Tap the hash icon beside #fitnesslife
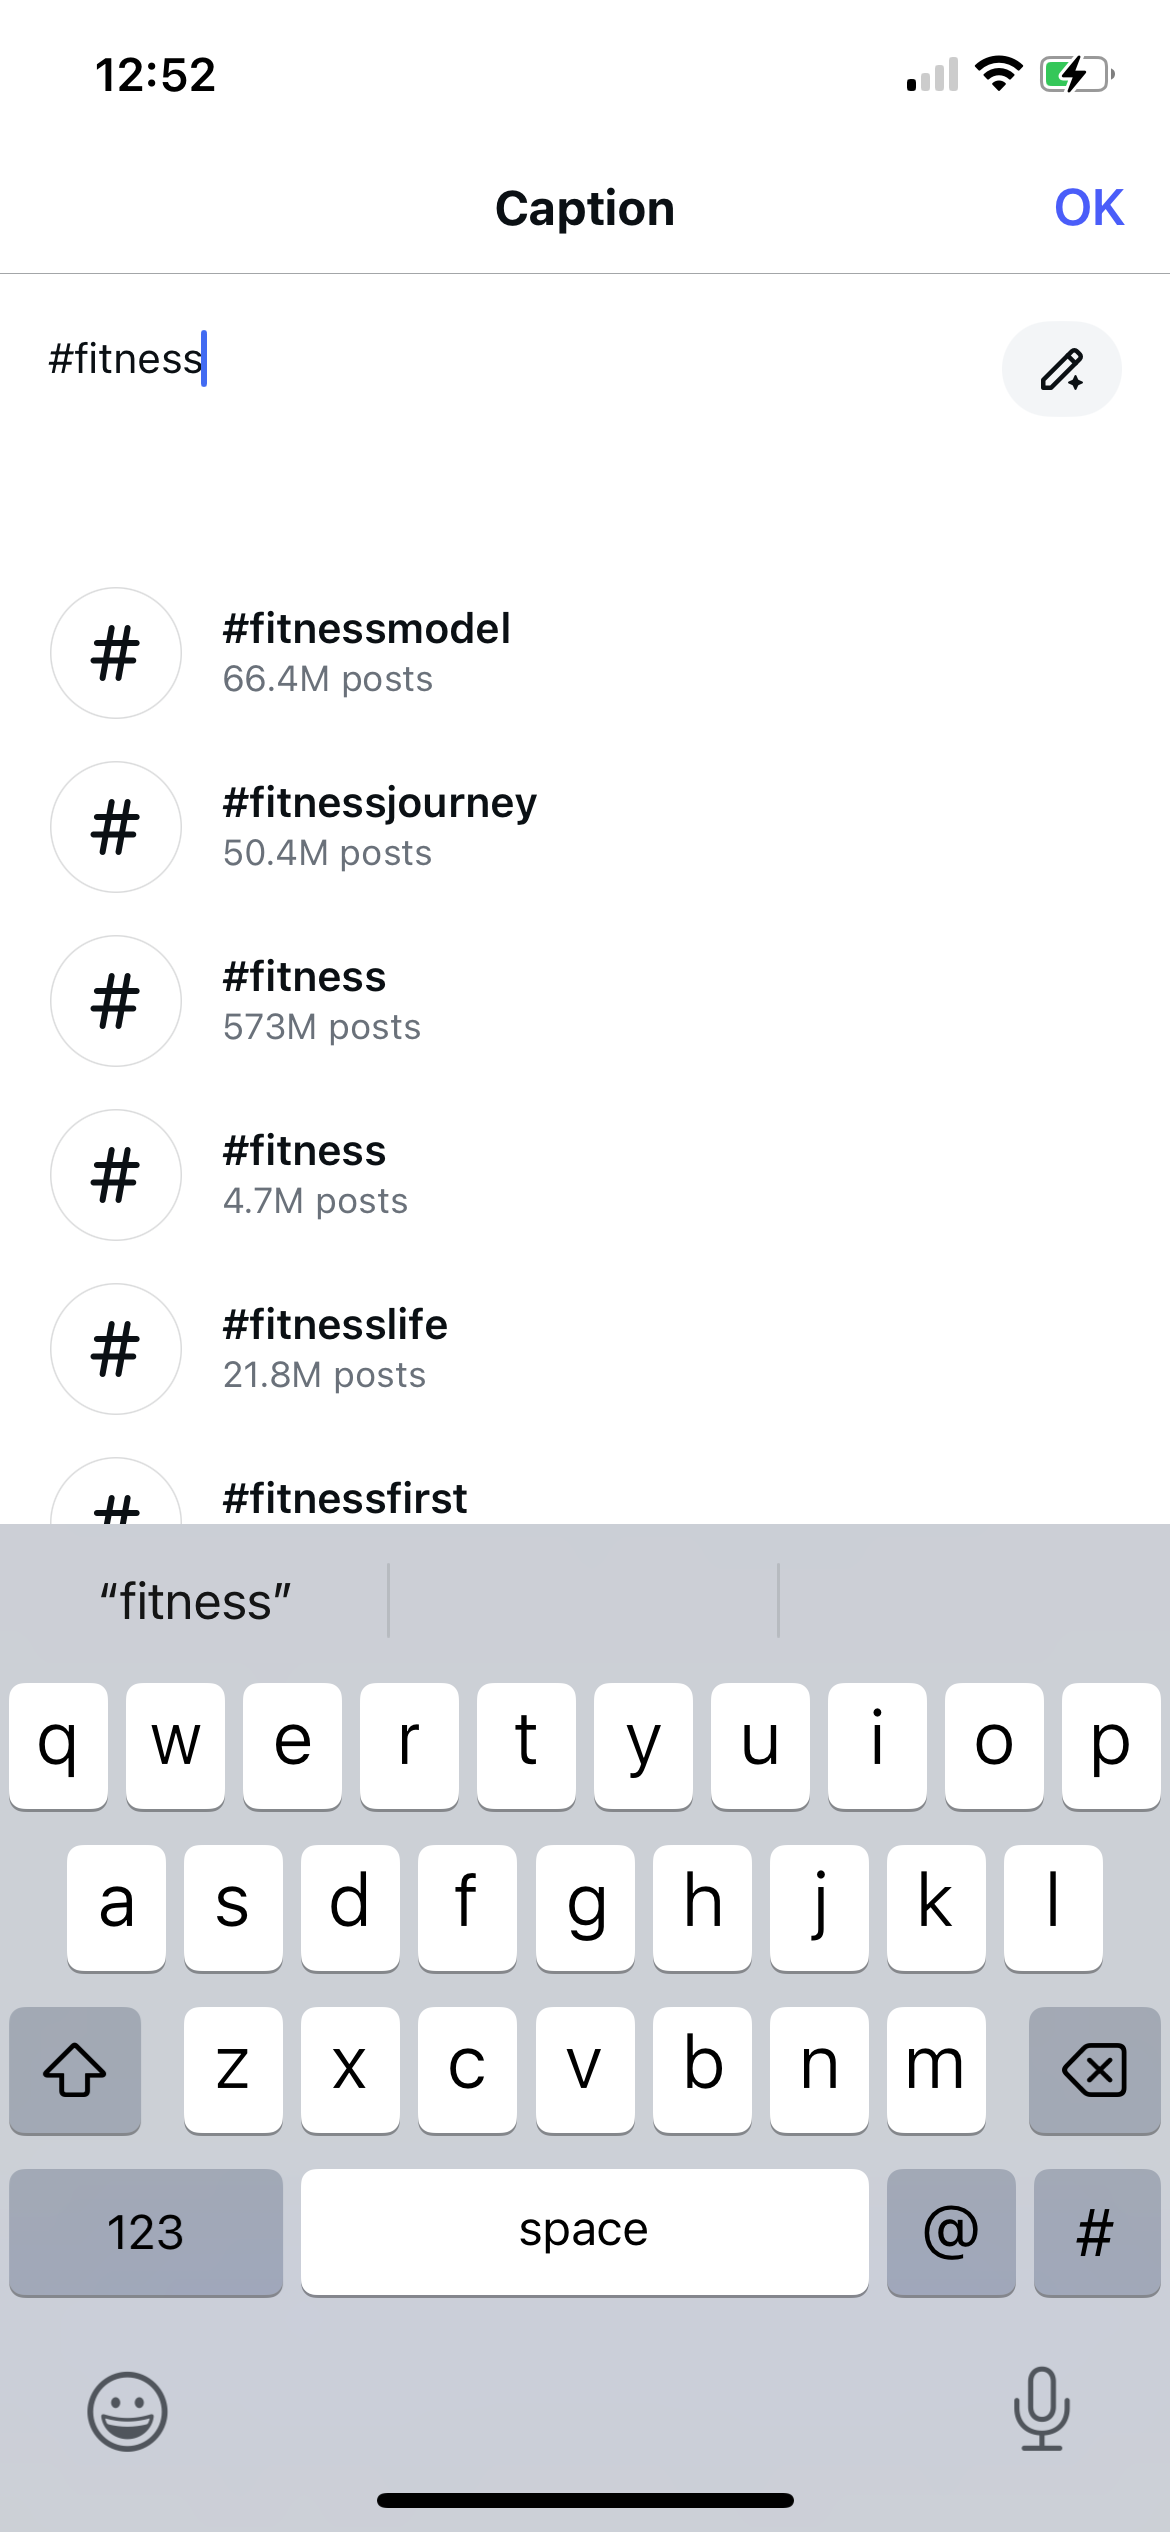The image size is (1170, 2532). tap(116, 1349)
